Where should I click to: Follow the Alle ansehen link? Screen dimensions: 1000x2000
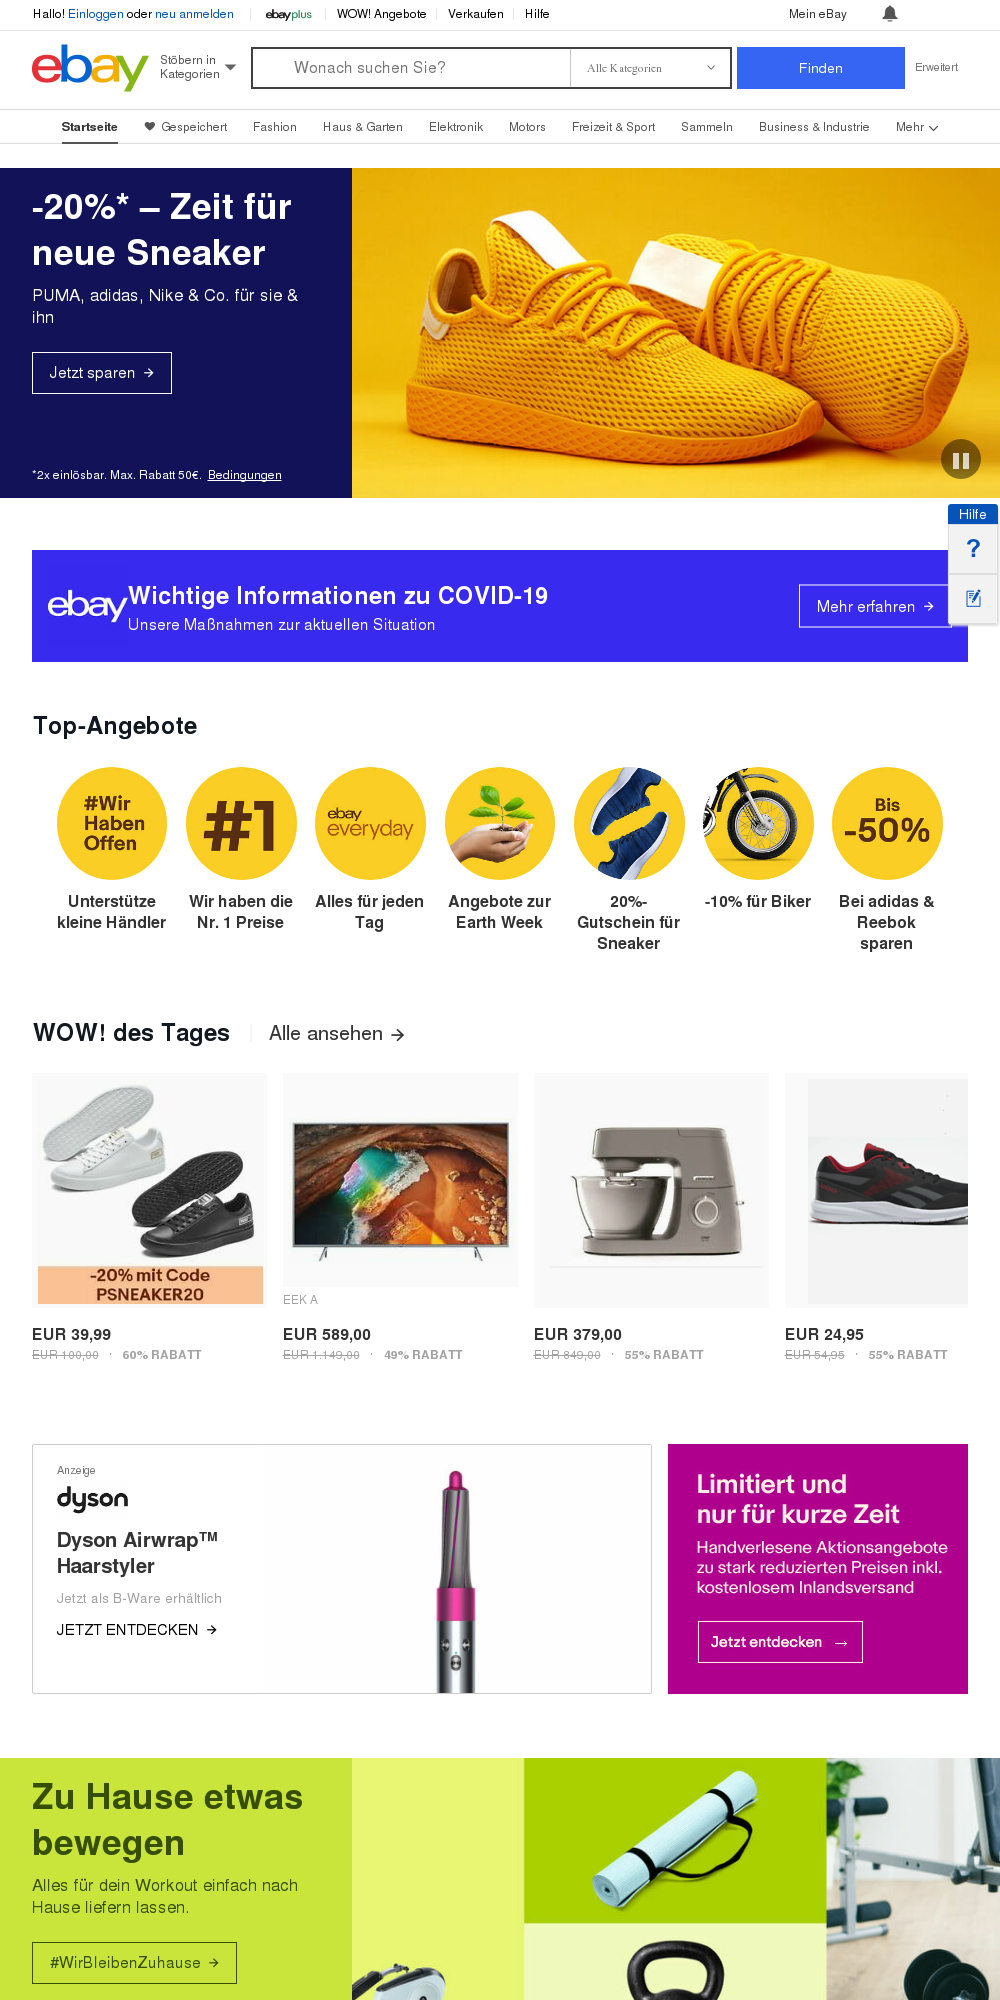click(x=337, y=1034)
